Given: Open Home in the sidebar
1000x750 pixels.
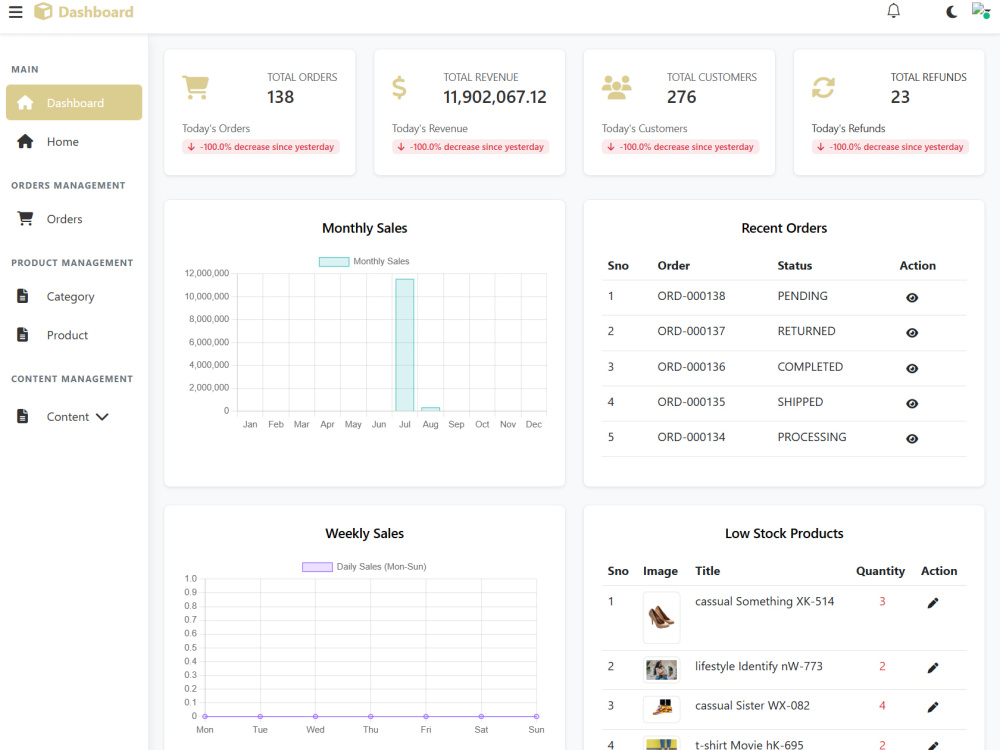Looking at the screenshot, I should [x=74, y=142].
